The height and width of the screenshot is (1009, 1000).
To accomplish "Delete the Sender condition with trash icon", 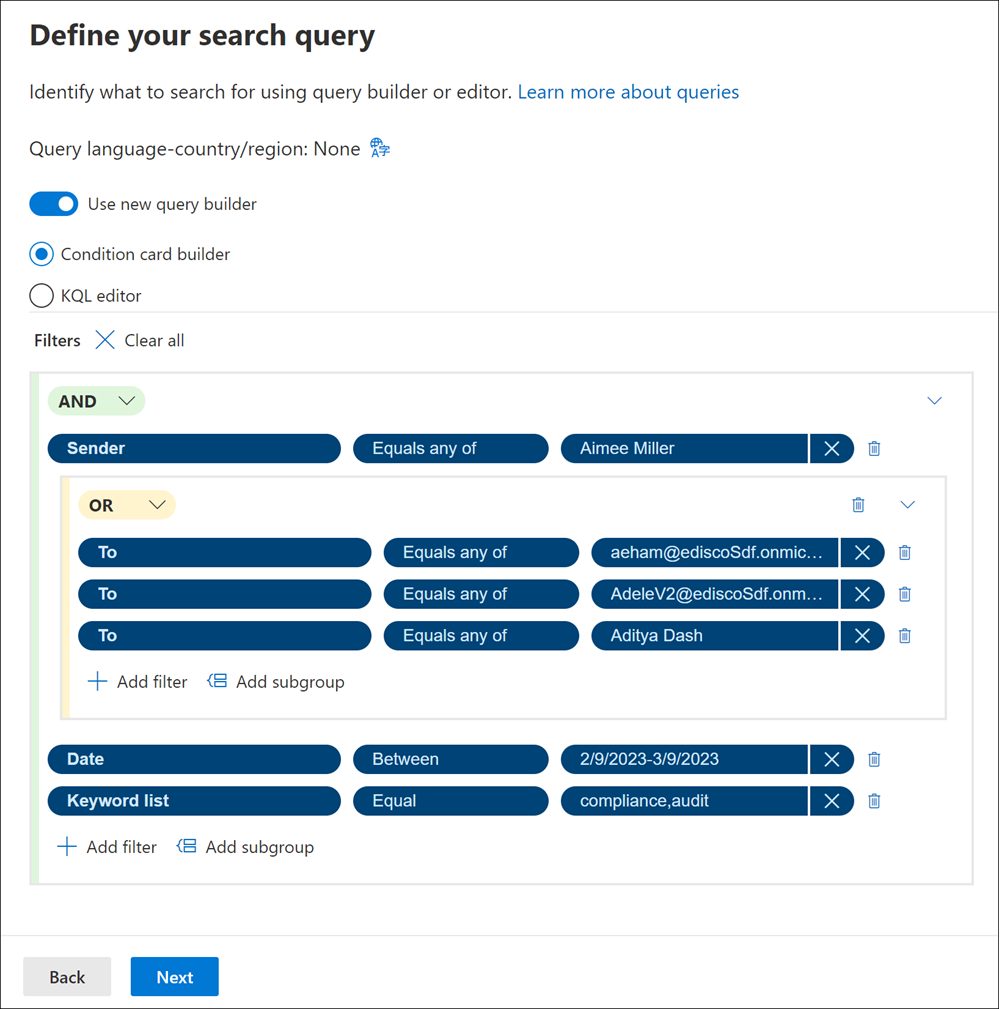I will 873,448.
